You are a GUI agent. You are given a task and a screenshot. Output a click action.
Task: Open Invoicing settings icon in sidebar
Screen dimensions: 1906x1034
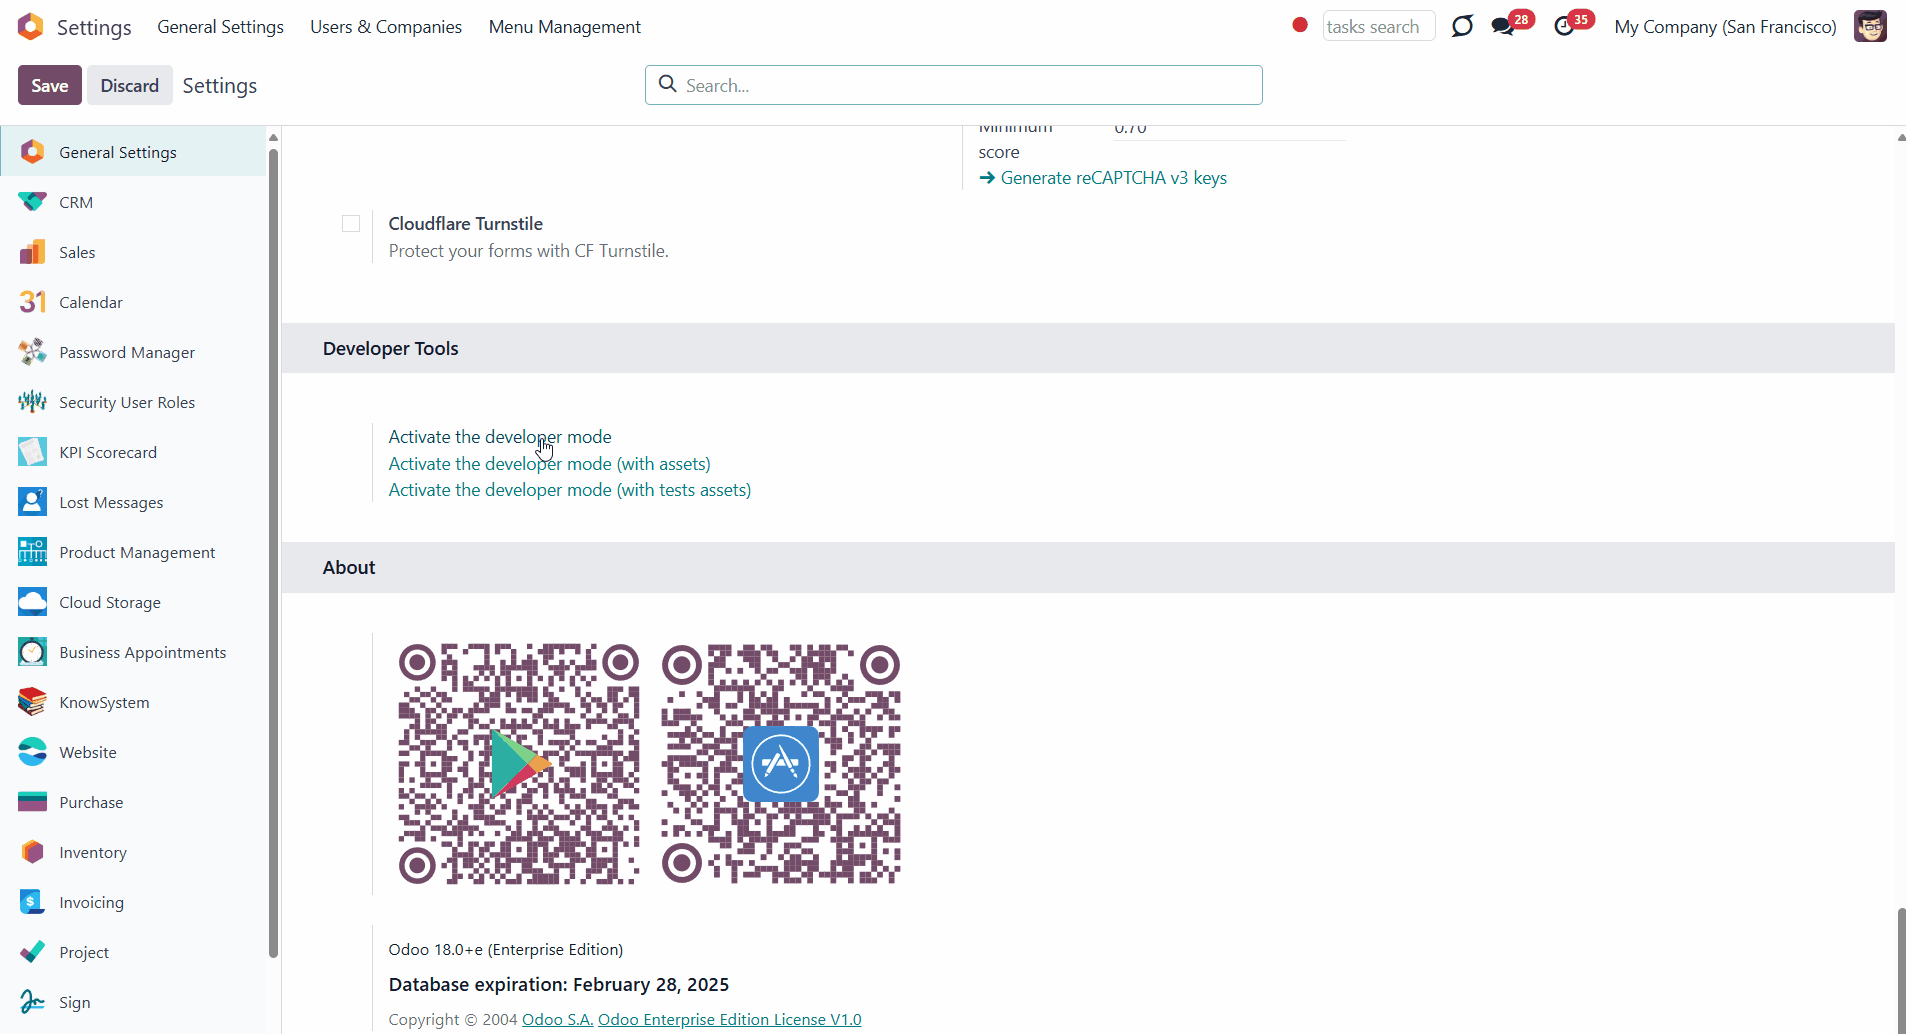[32, 902]
